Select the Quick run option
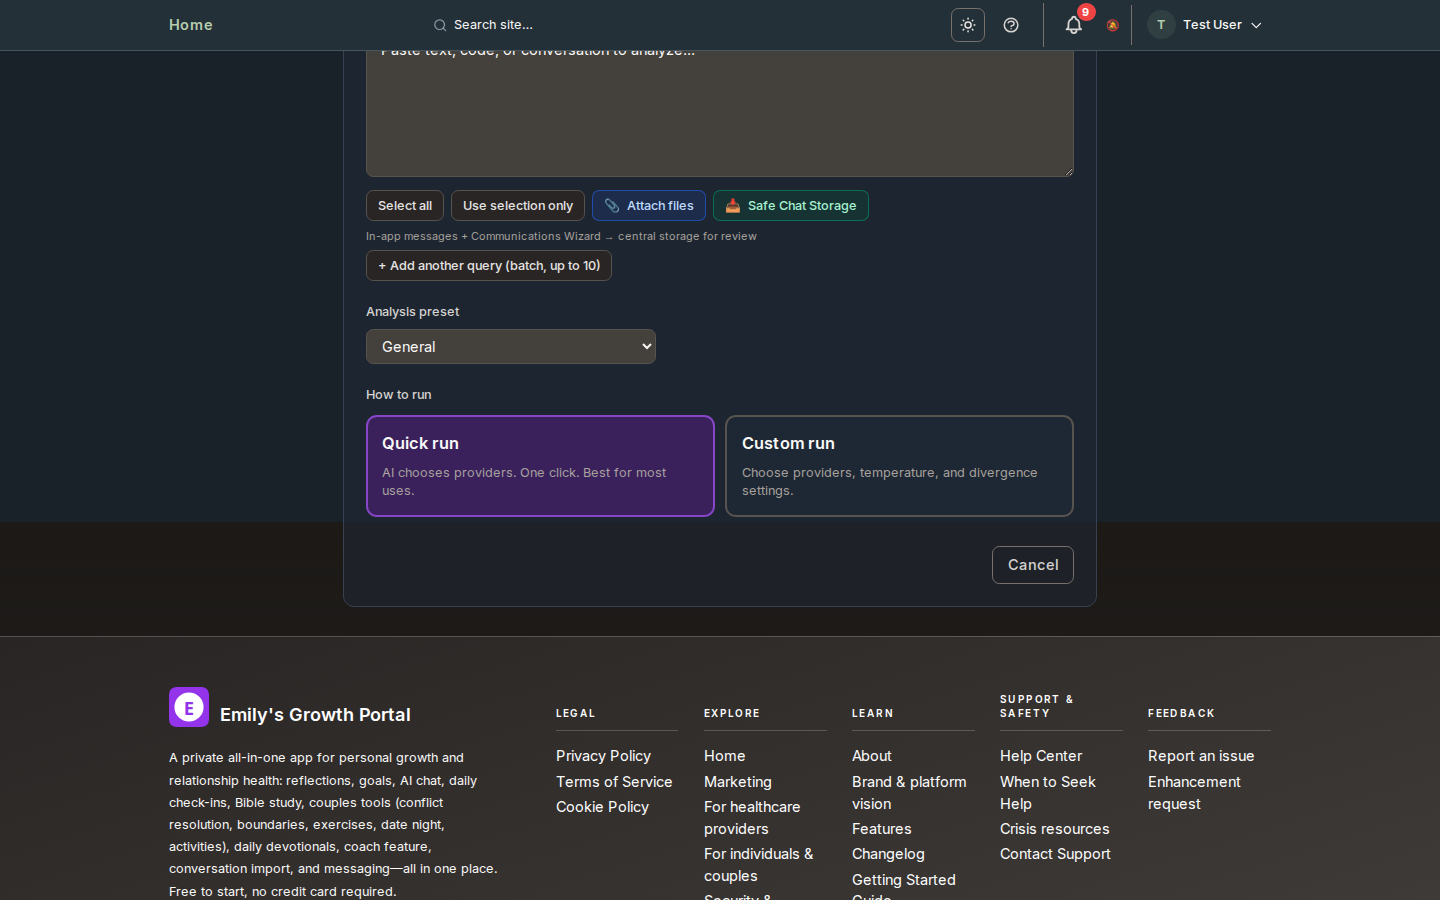 tap(540, 466)
